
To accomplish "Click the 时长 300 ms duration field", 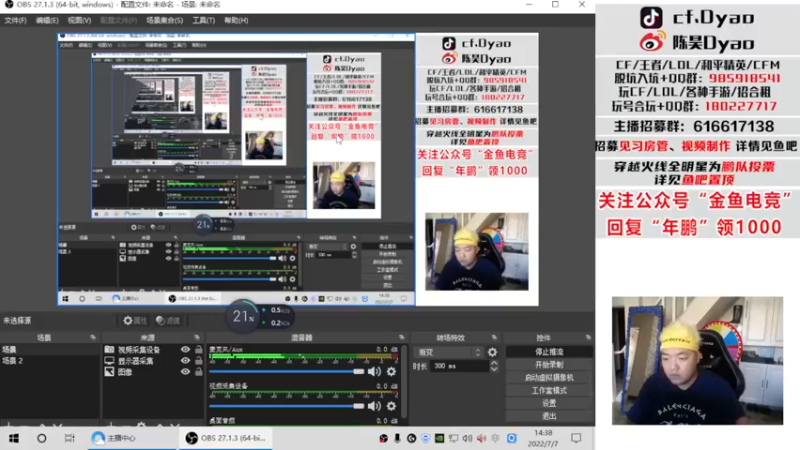I will coord(458,366).
